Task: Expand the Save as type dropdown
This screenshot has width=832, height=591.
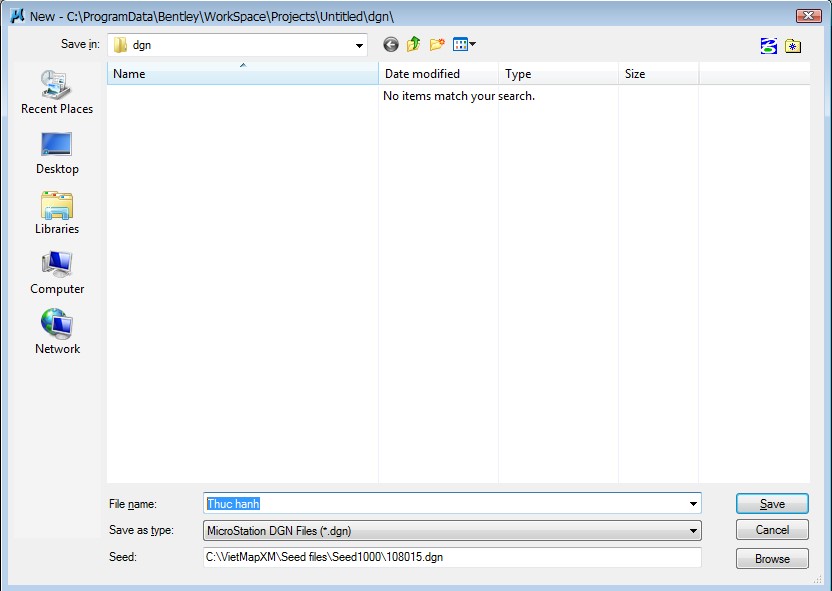Action: pos(693,531)
